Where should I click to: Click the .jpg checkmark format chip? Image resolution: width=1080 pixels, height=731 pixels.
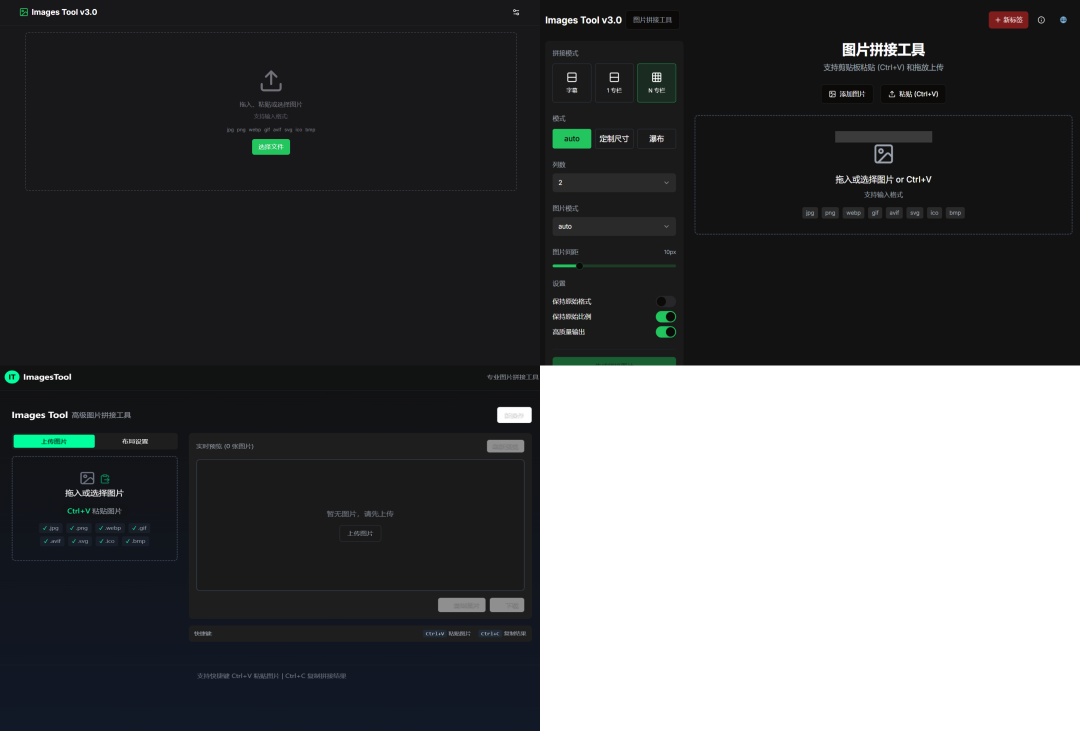[51, 528]
